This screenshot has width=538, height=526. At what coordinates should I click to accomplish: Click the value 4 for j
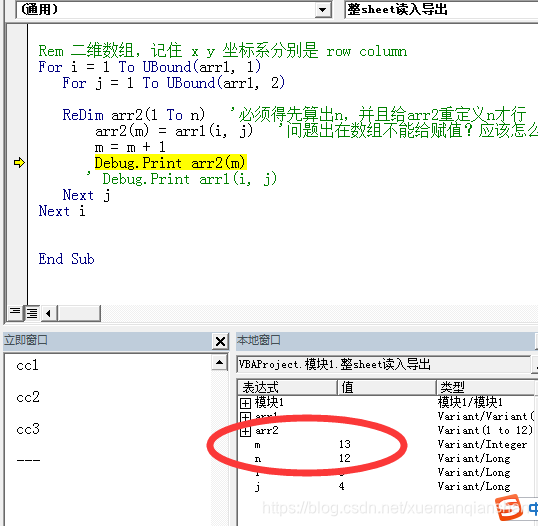pos(341,486)
